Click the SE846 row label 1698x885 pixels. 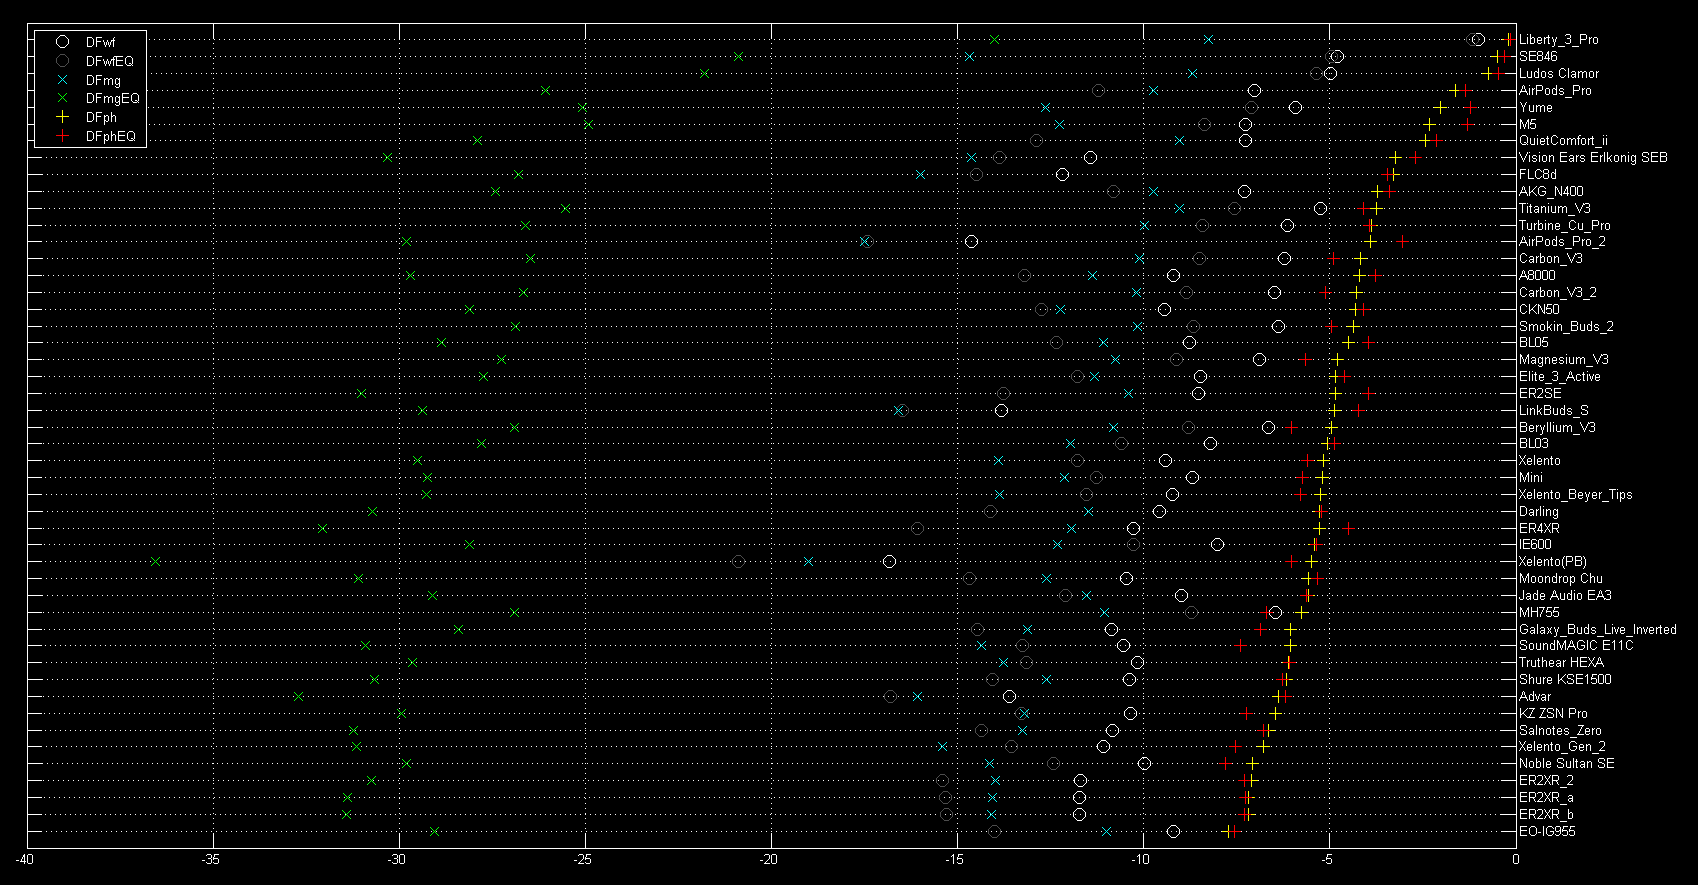pos(1538,57)
